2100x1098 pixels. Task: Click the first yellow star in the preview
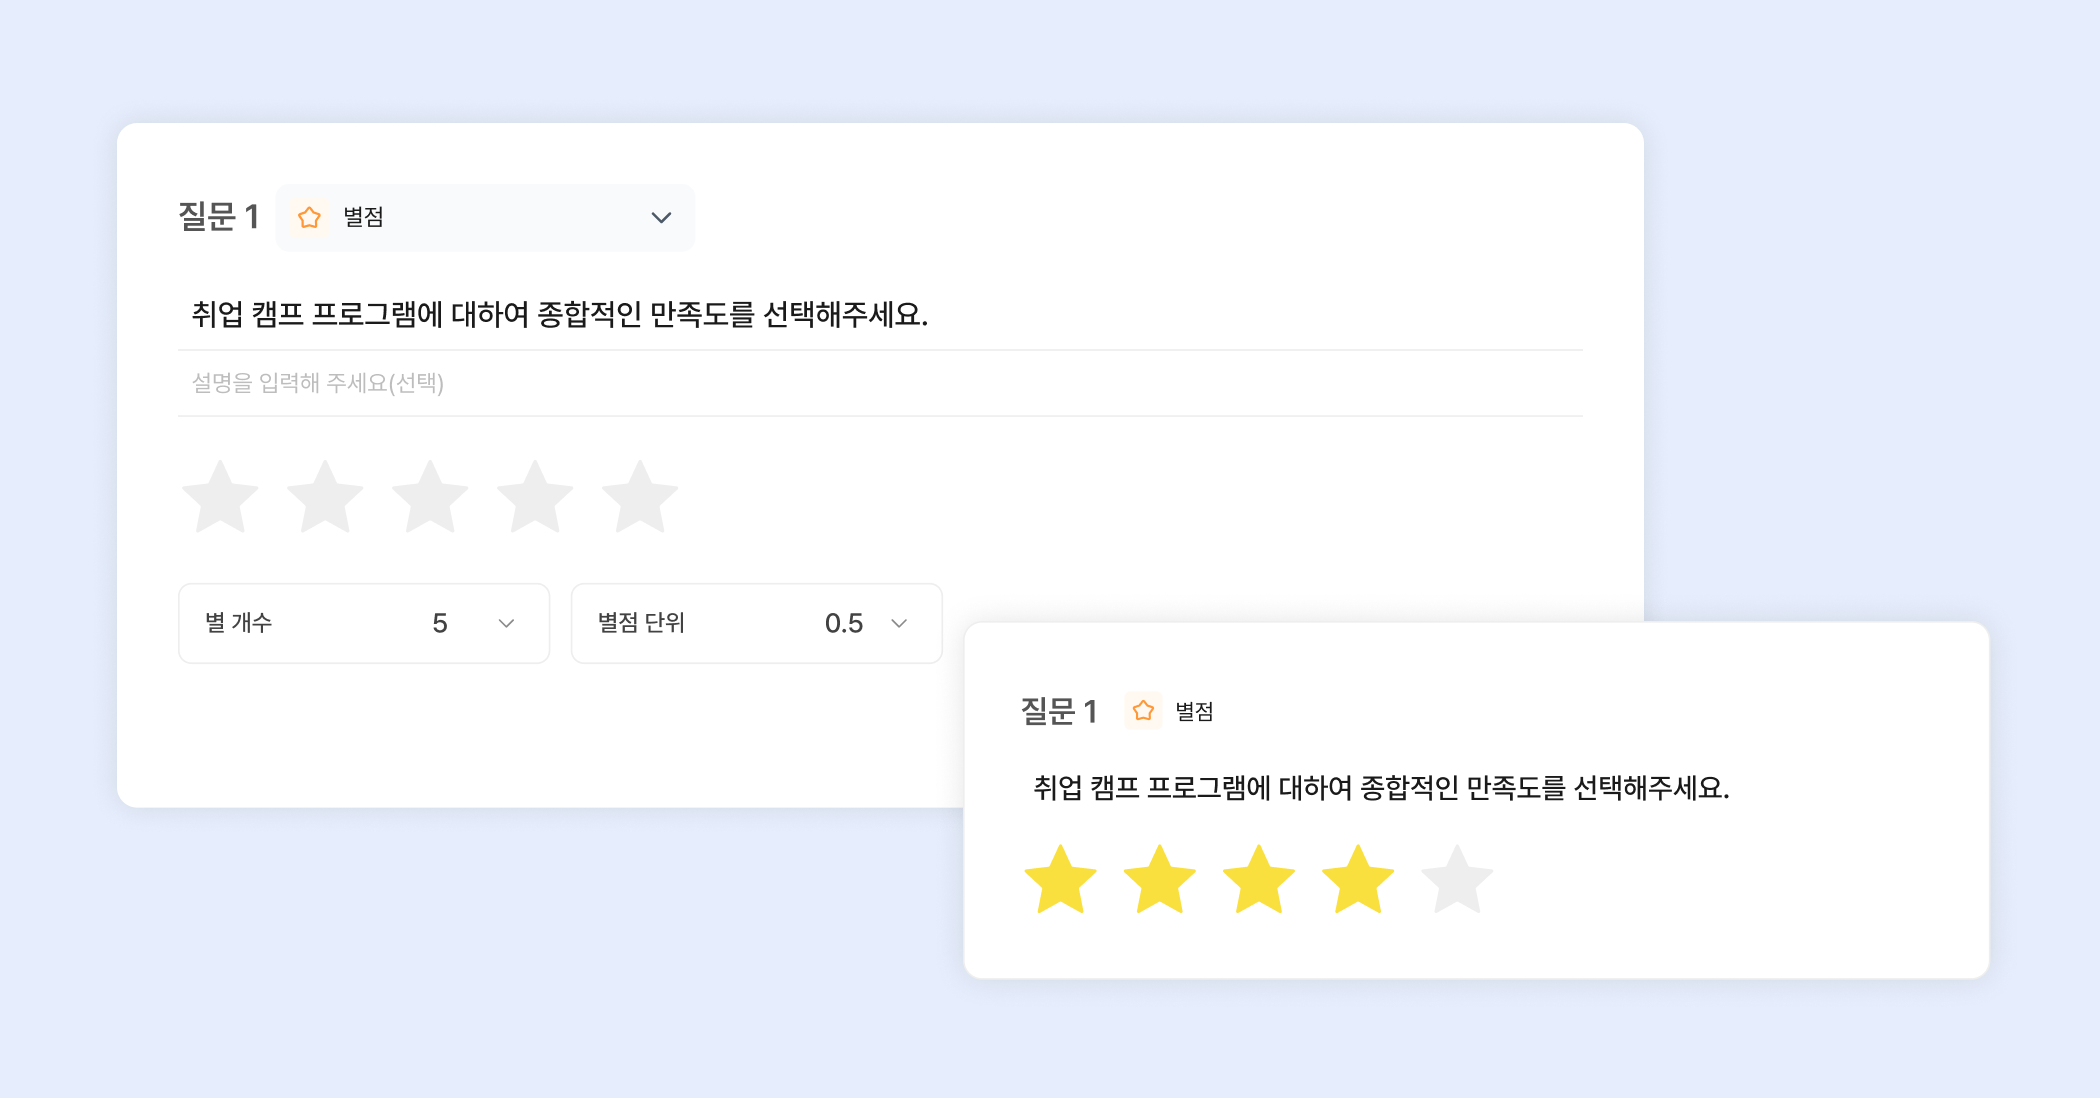click(1061, 881)
